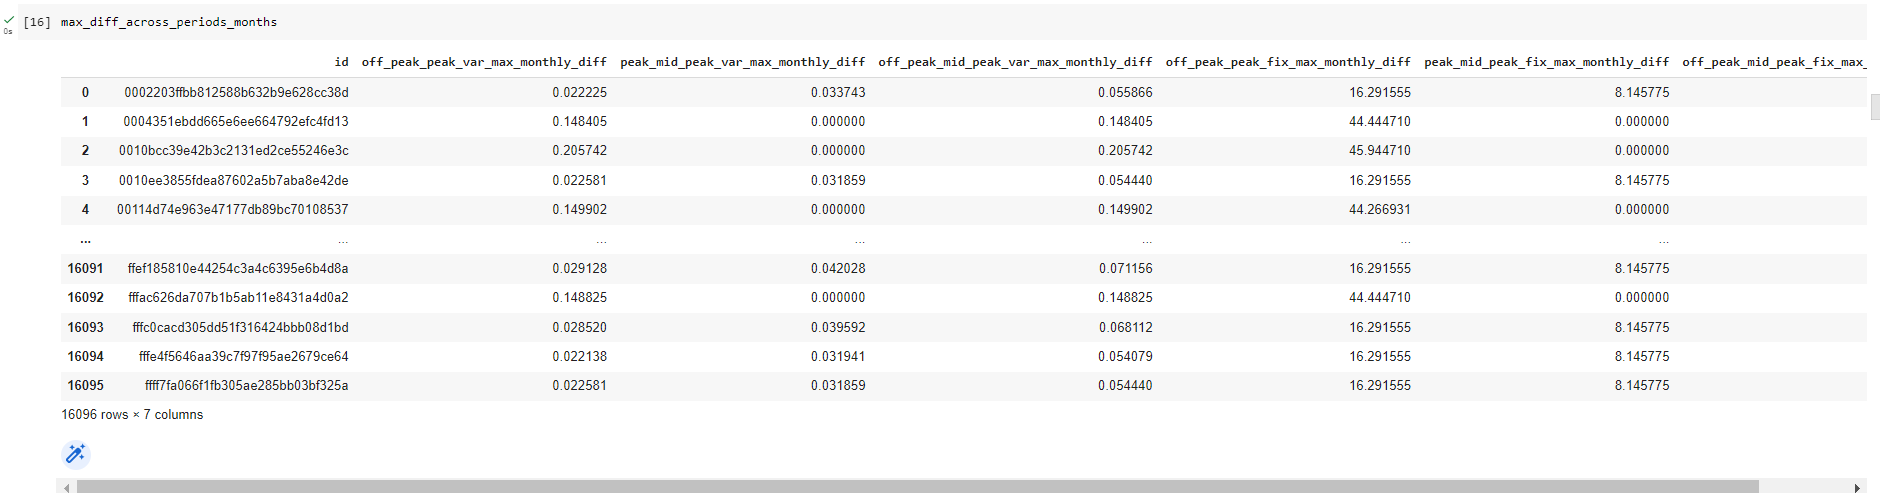Click the '16096 rows × 7 columns' summary text
The height and width of the screenshot is (493, 1880).
132,415
